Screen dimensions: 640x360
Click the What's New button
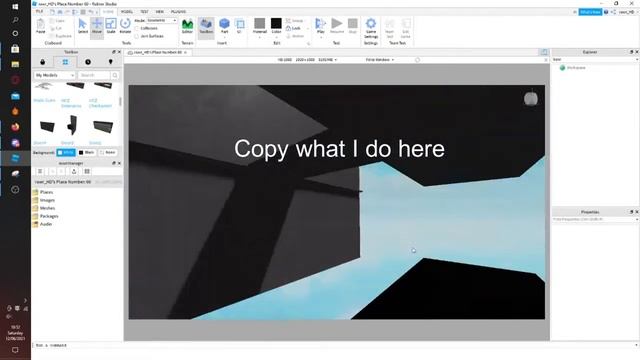pyautogui.click(x=590, y=12)
